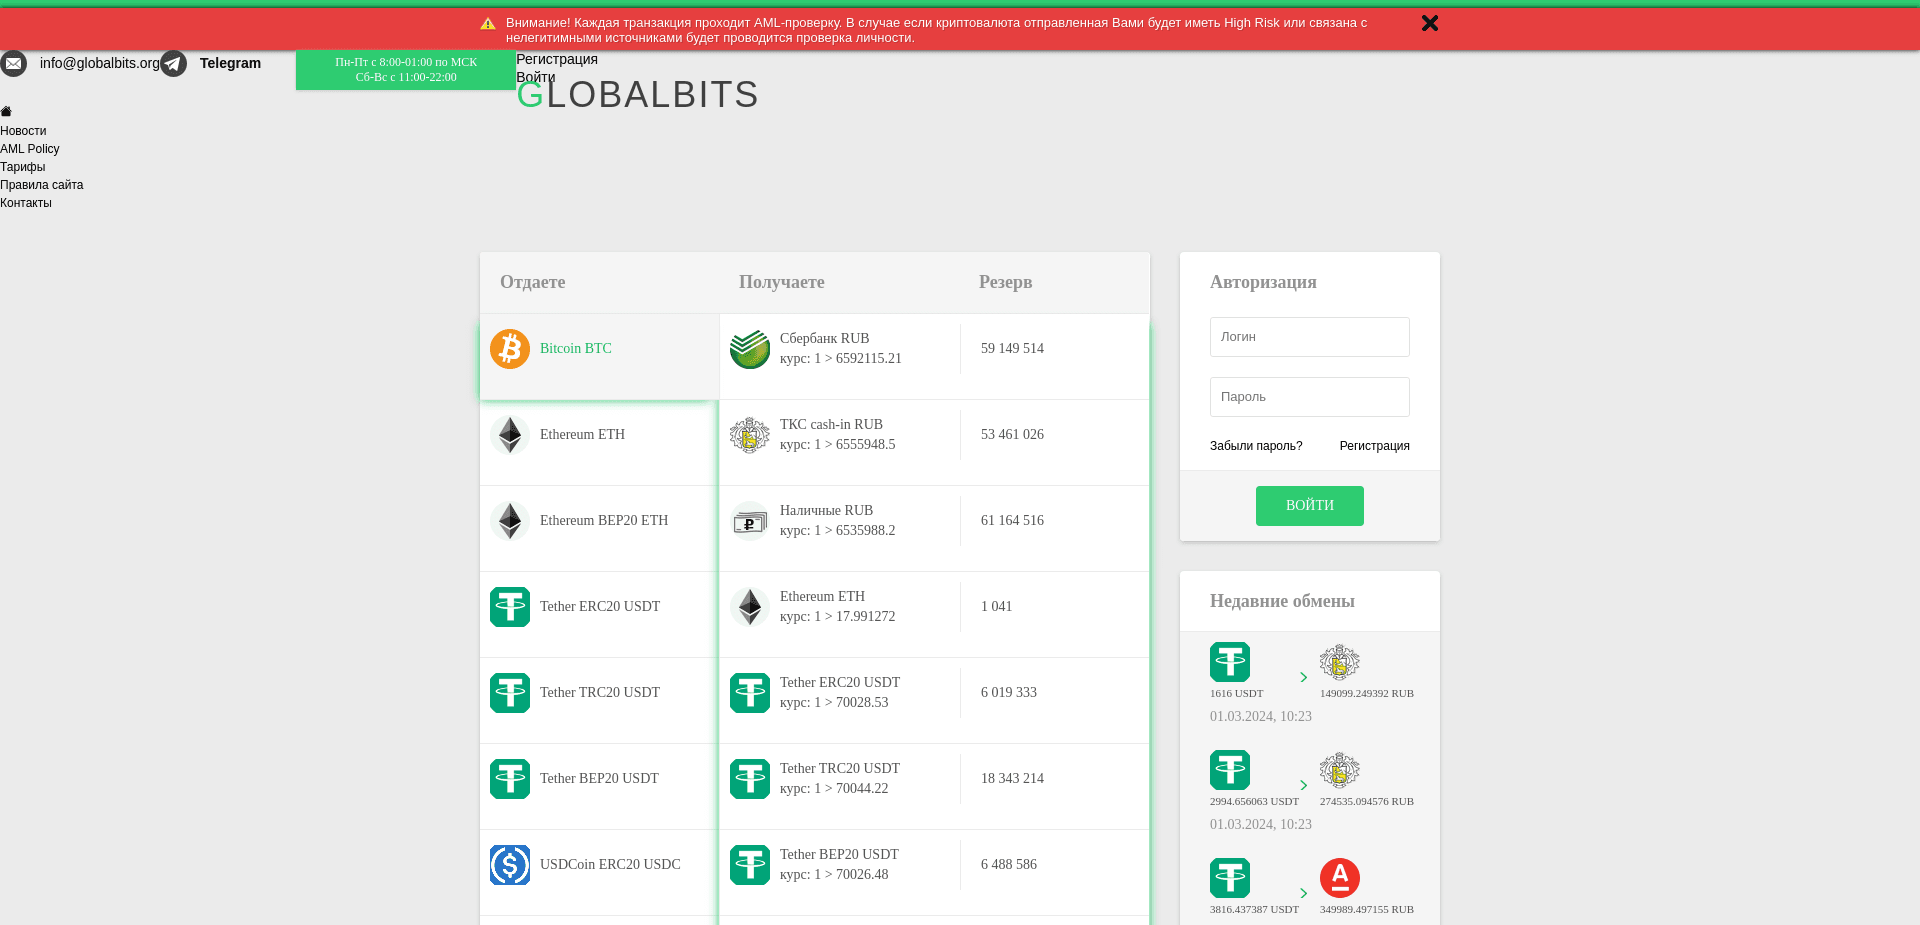Select the Наличные RUB icon
Image resolution: width=1920 pixels, height=925 pixels.
point(749,522)
